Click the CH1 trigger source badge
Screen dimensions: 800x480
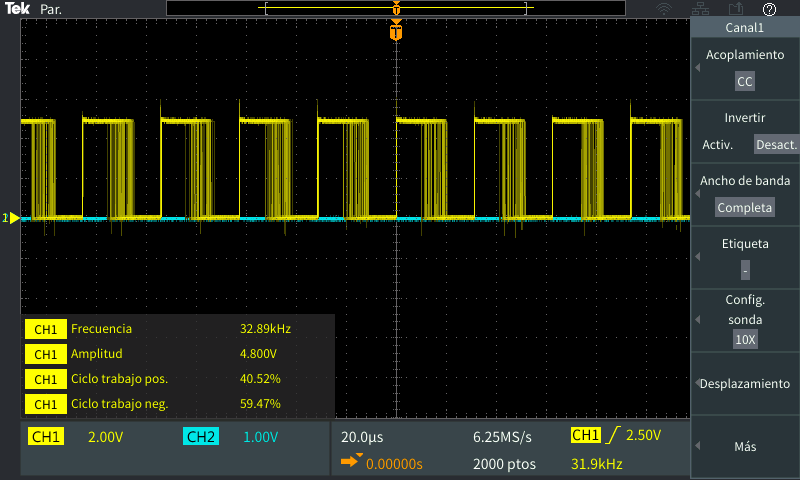pyautogui.click(x=586, y=435)
